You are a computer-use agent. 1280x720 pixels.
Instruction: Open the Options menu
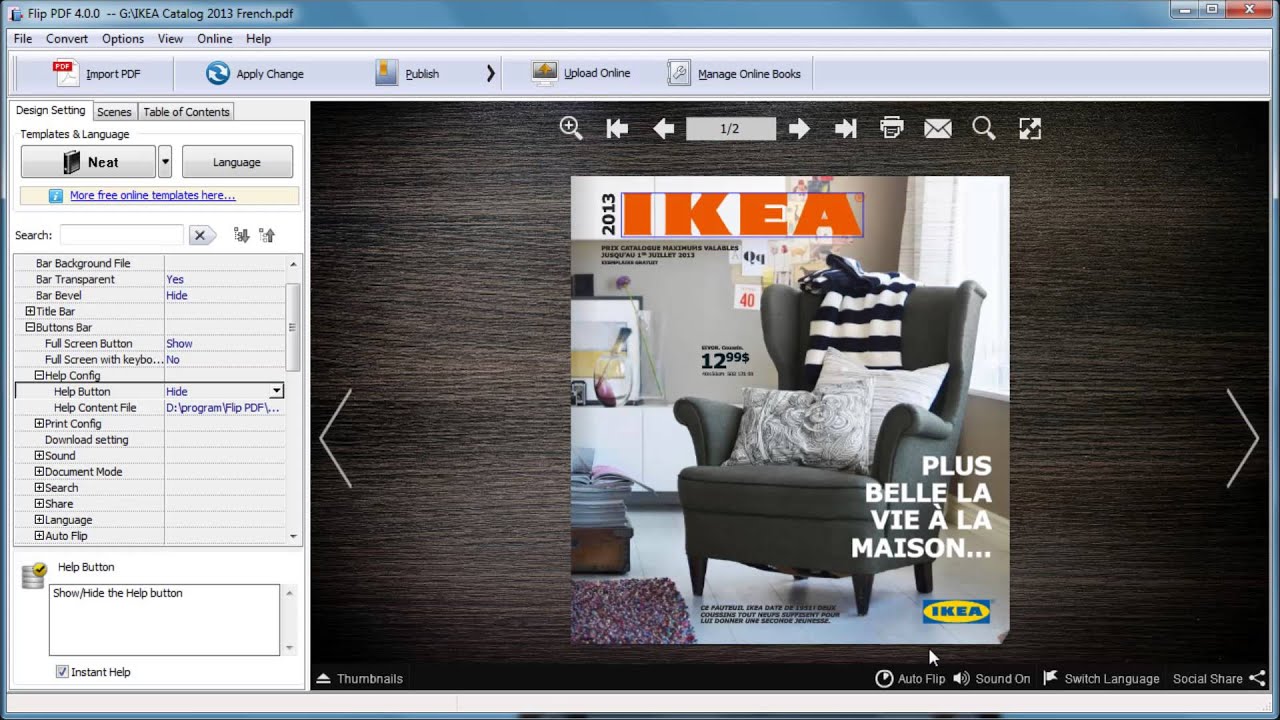pos(123,39)
